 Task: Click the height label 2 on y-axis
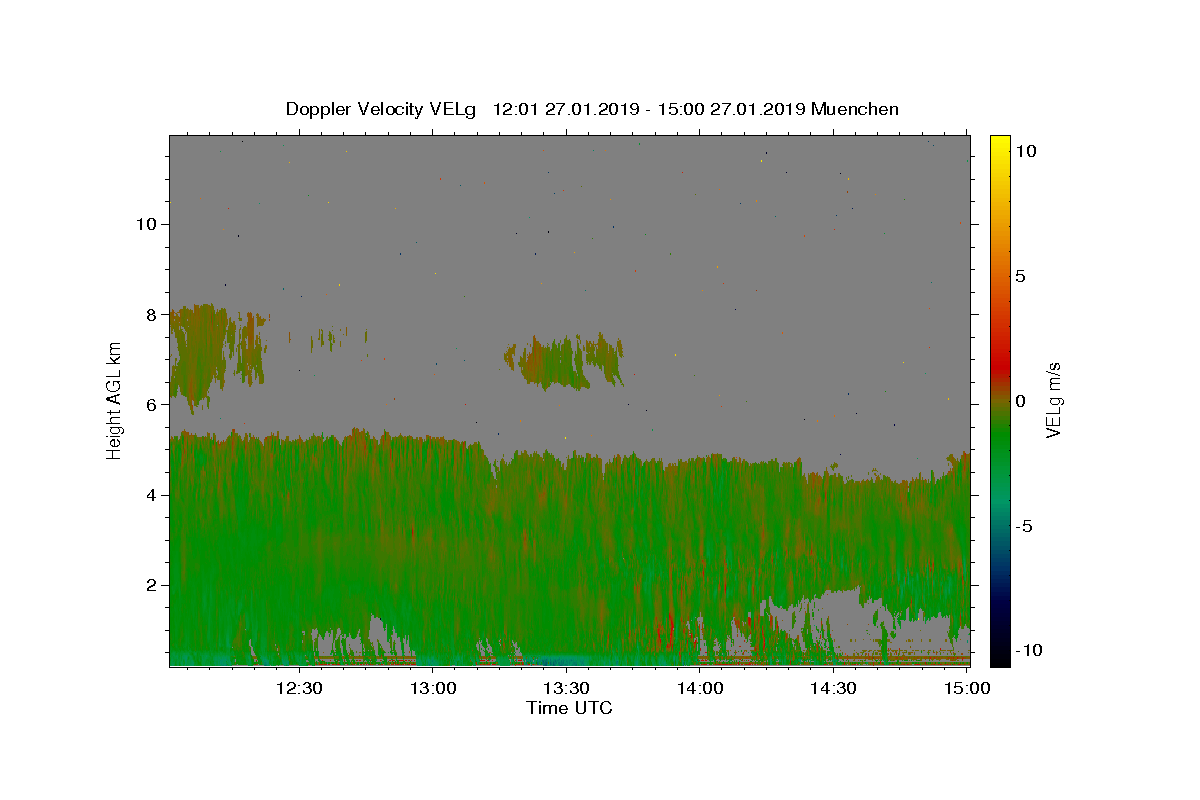click(151, 585)
